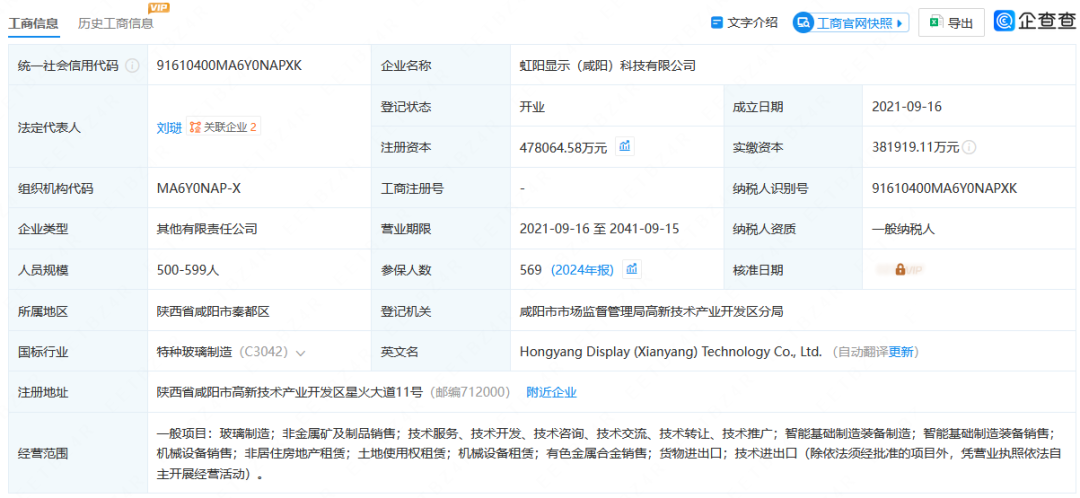Click the 导出 Excel export button
Viewport: 1080px width, 498px height.
[x=951, y=23]
